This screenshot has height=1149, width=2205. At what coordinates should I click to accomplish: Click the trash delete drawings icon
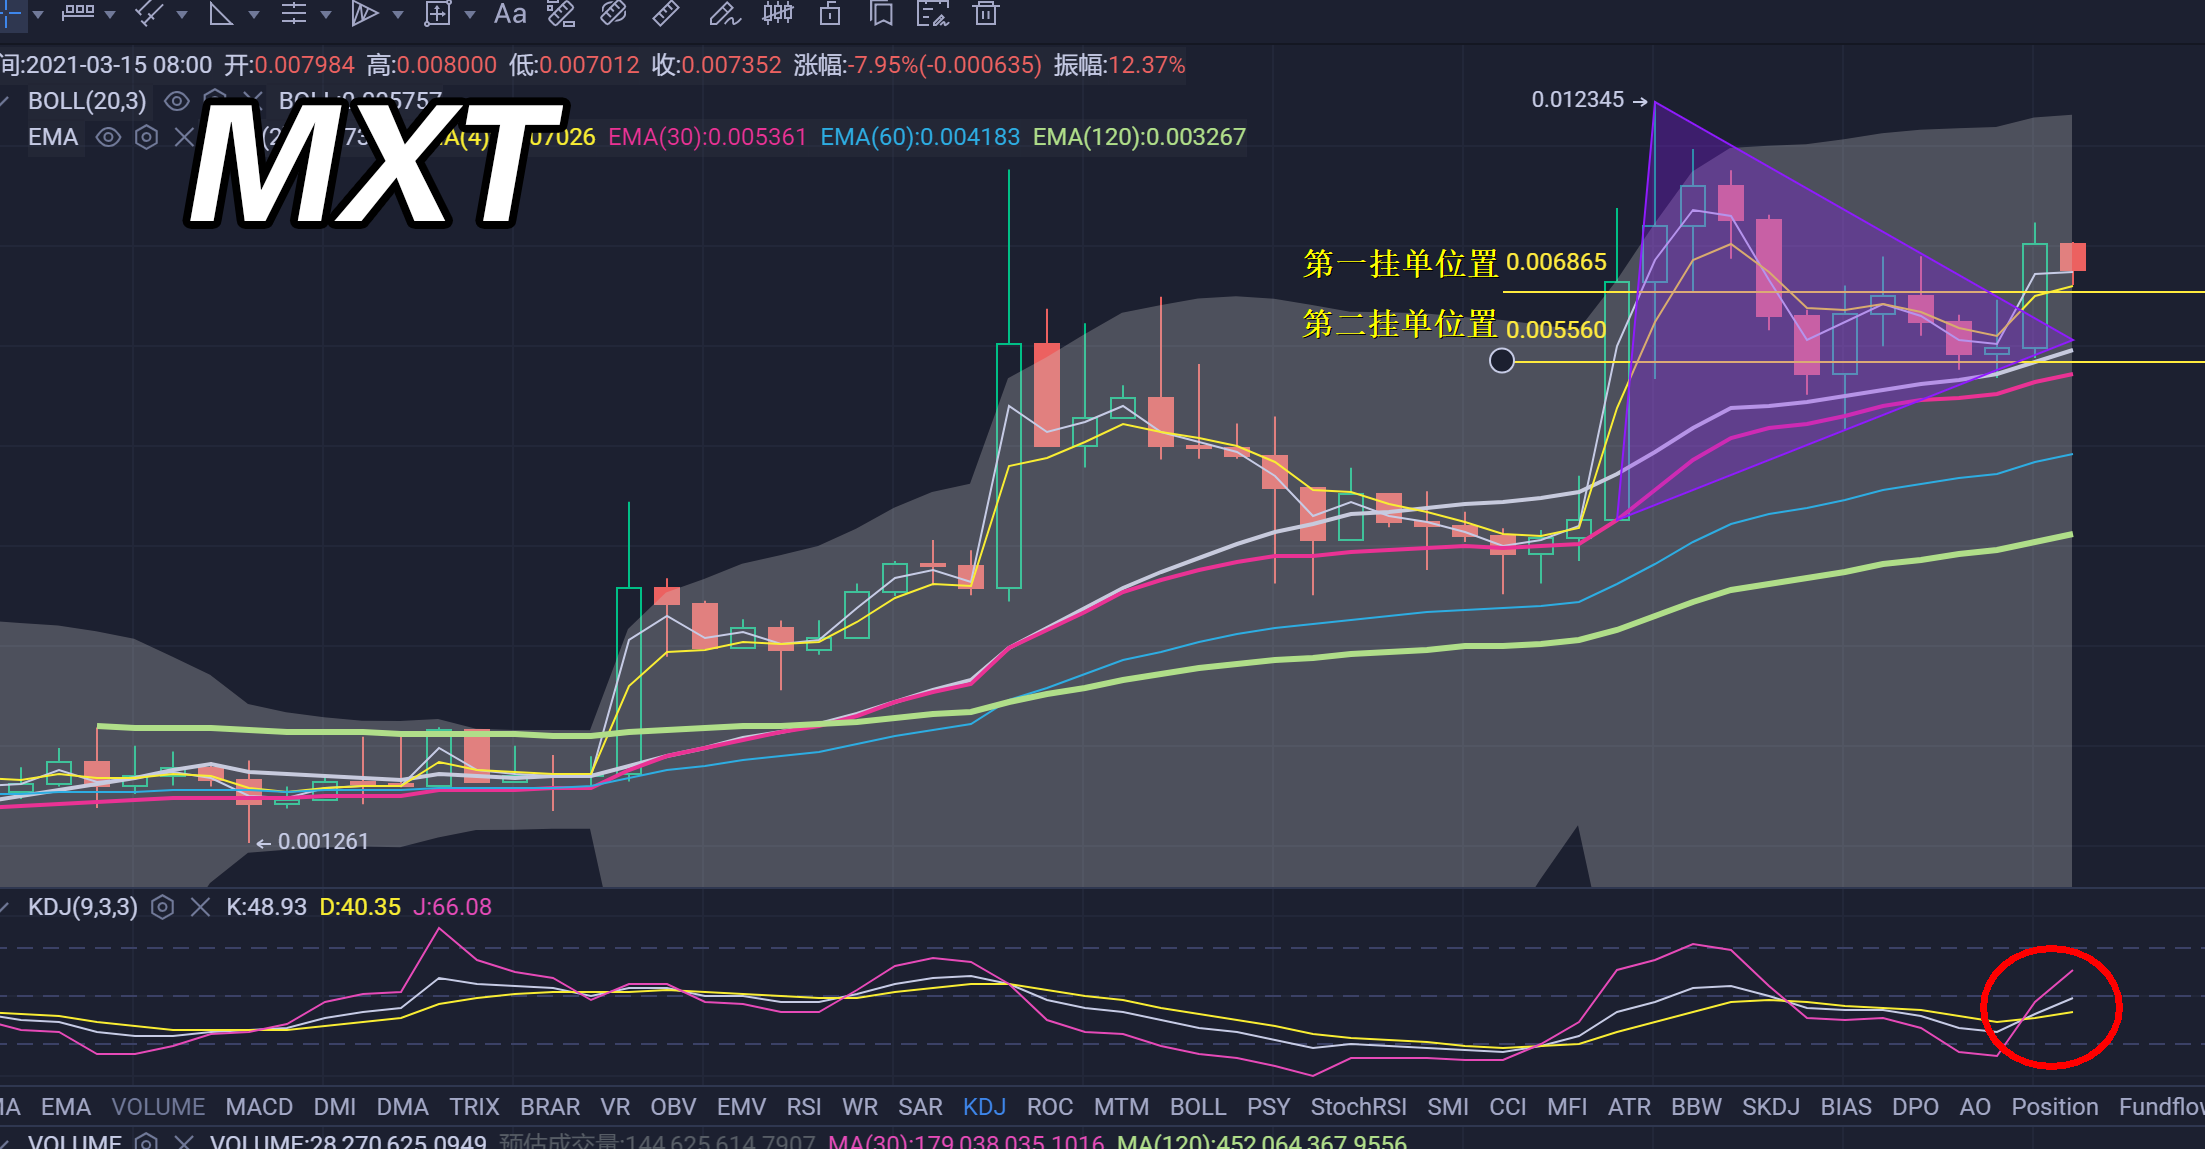(x=986, y=14)
